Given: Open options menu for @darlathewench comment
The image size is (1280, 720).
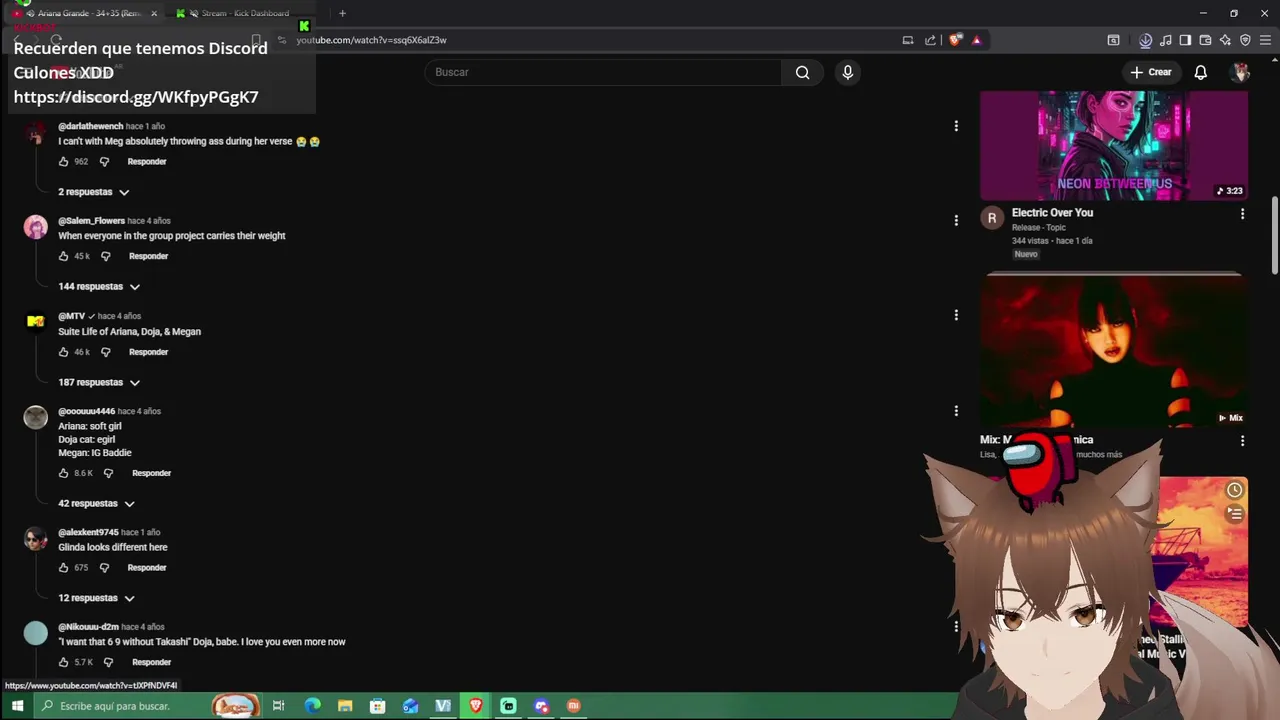Looking at the screenshot, I should [956, 126].
